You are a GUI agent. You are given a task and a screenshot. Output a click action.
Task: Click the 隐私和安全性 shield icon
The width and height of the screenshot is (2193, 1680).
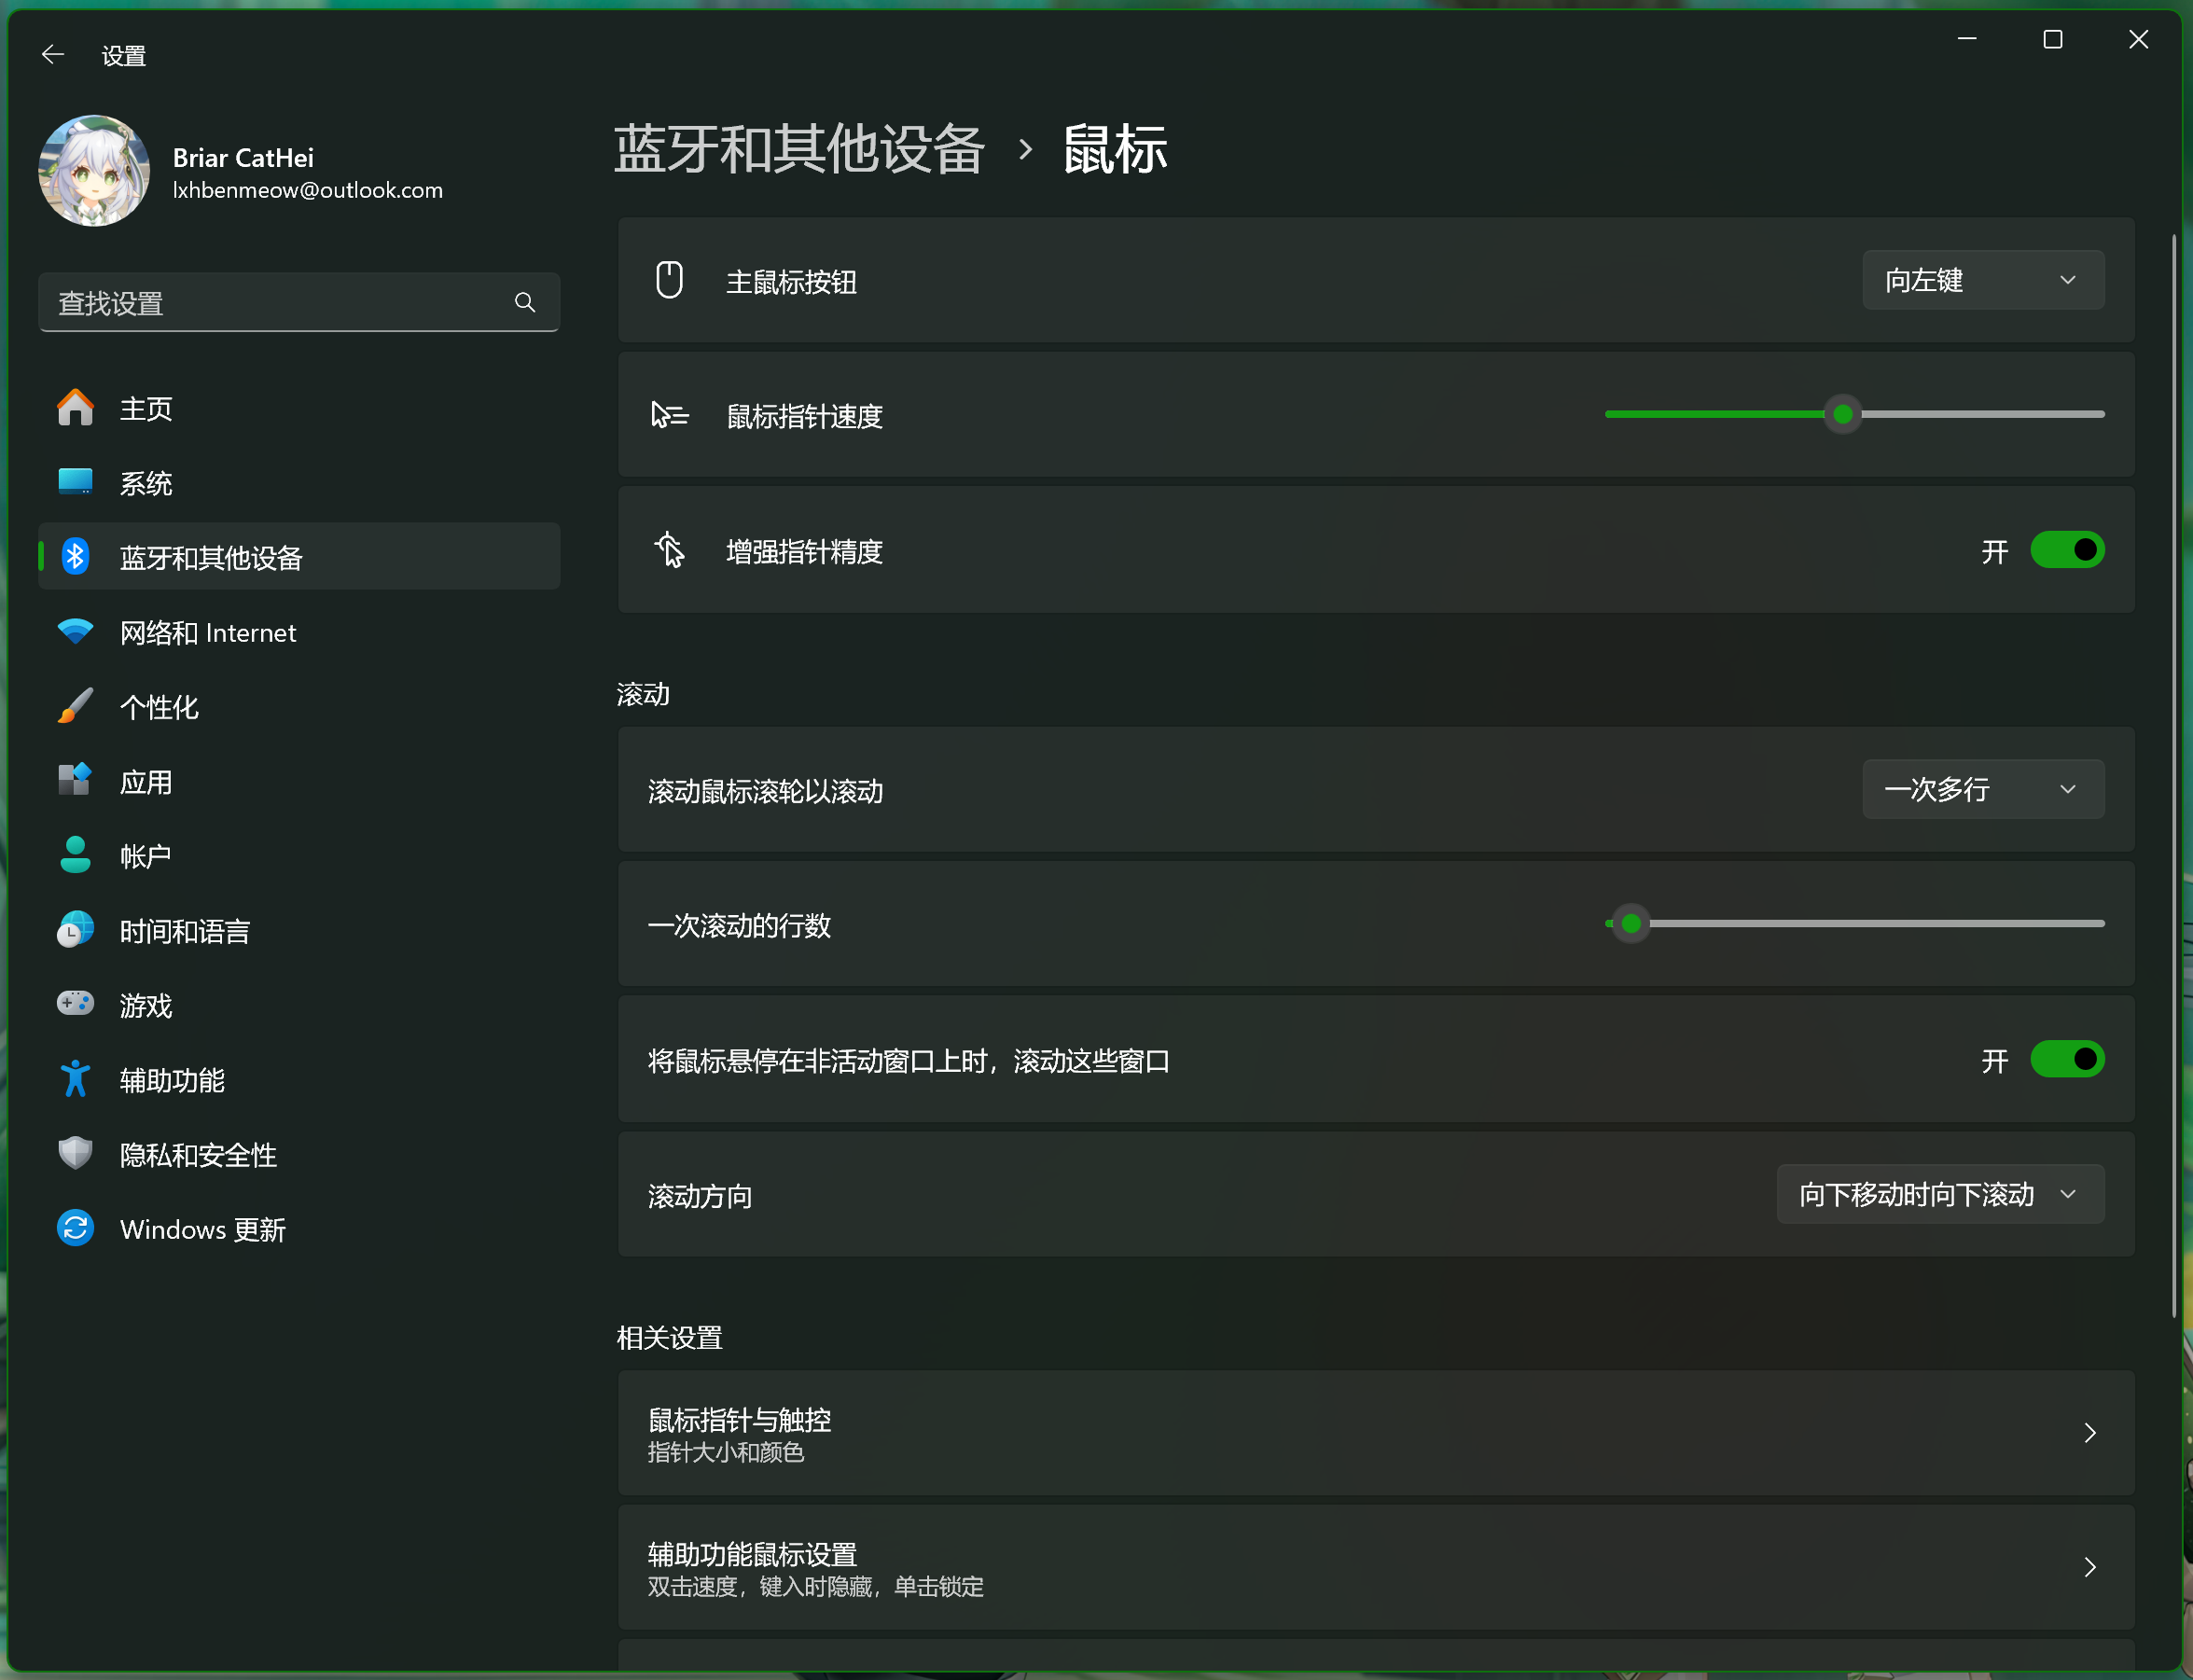75,1154
